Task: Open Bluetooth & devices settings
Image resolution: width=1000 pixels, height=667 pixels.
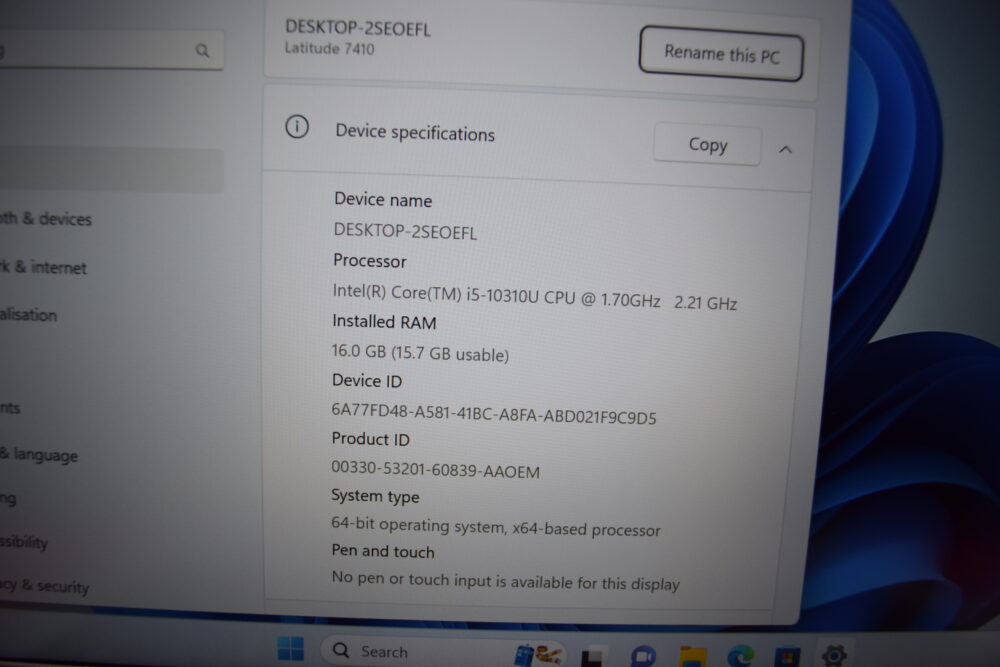Action: (x=46, y=219)
